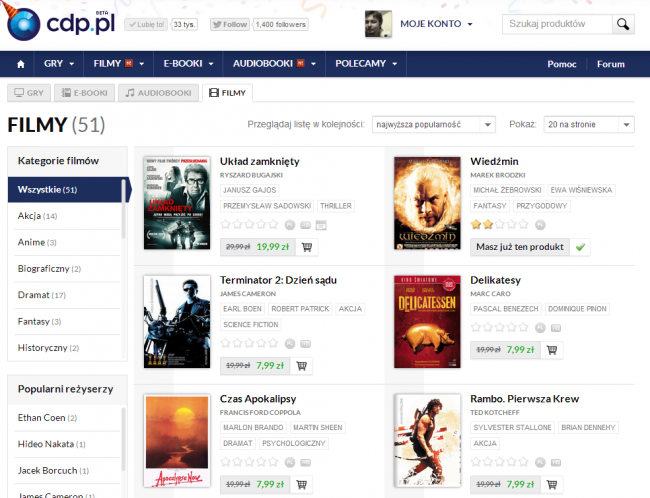
Task: Add Delikatesy to cart
Action: click(x=552, y=350)
